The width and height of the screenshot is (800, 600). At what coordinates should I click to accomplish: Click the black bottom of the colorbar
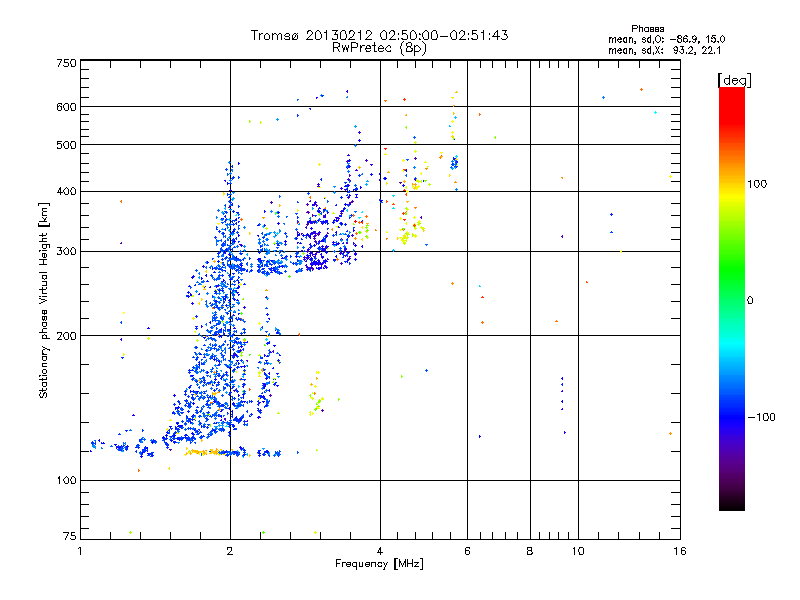[732, 503]
